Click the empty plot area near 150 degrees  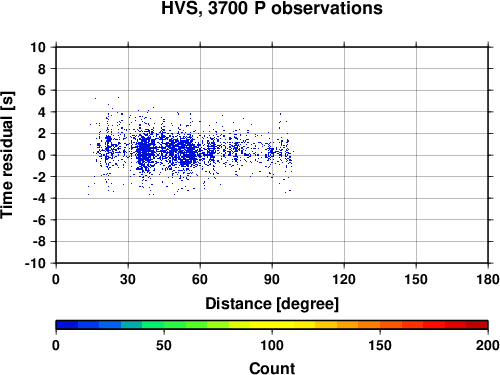click(x=416, y=155)
